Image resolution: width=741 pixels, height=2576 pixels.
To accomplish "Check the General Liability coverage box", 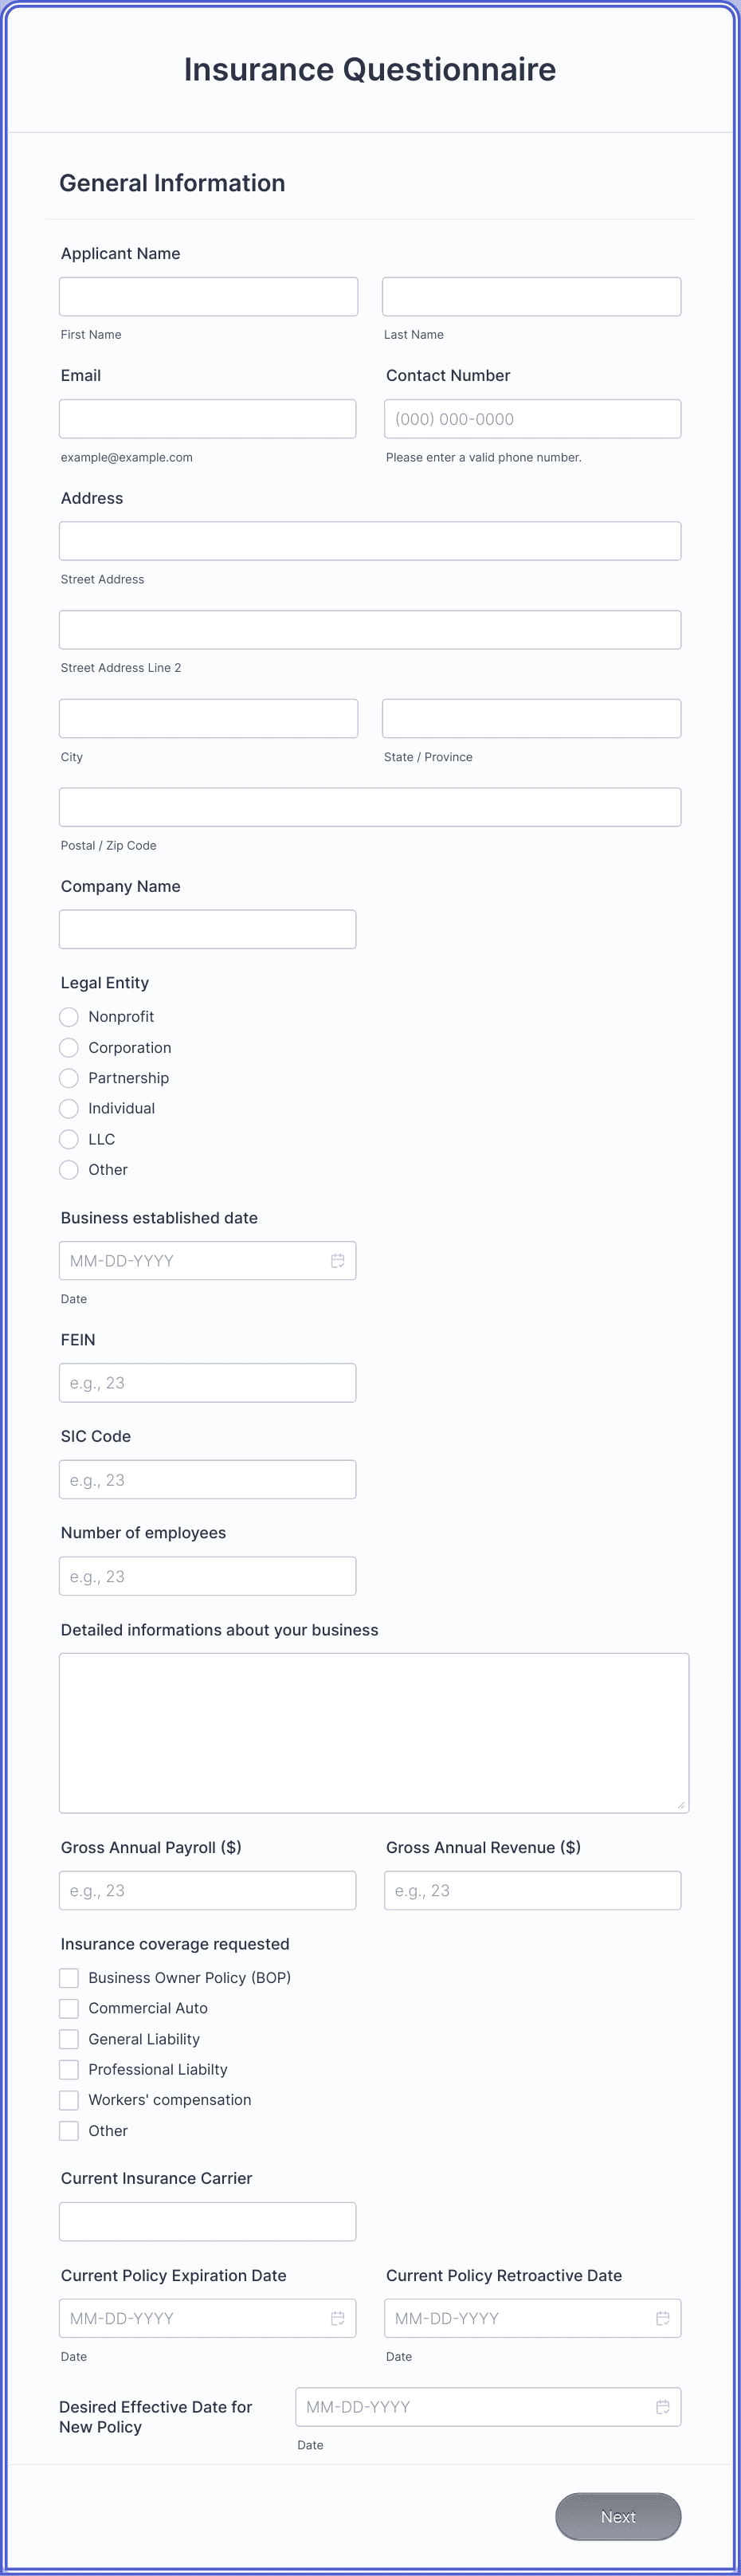I will pos(68,2039).
